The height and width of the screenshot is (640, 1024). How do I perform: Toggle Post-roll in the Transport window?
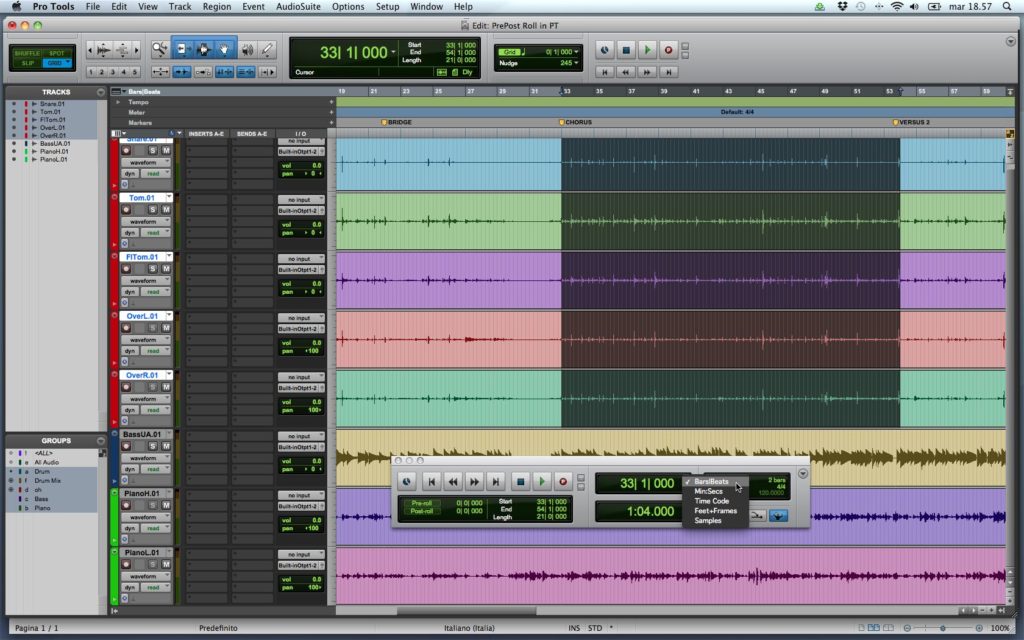[x=422, y=511]
